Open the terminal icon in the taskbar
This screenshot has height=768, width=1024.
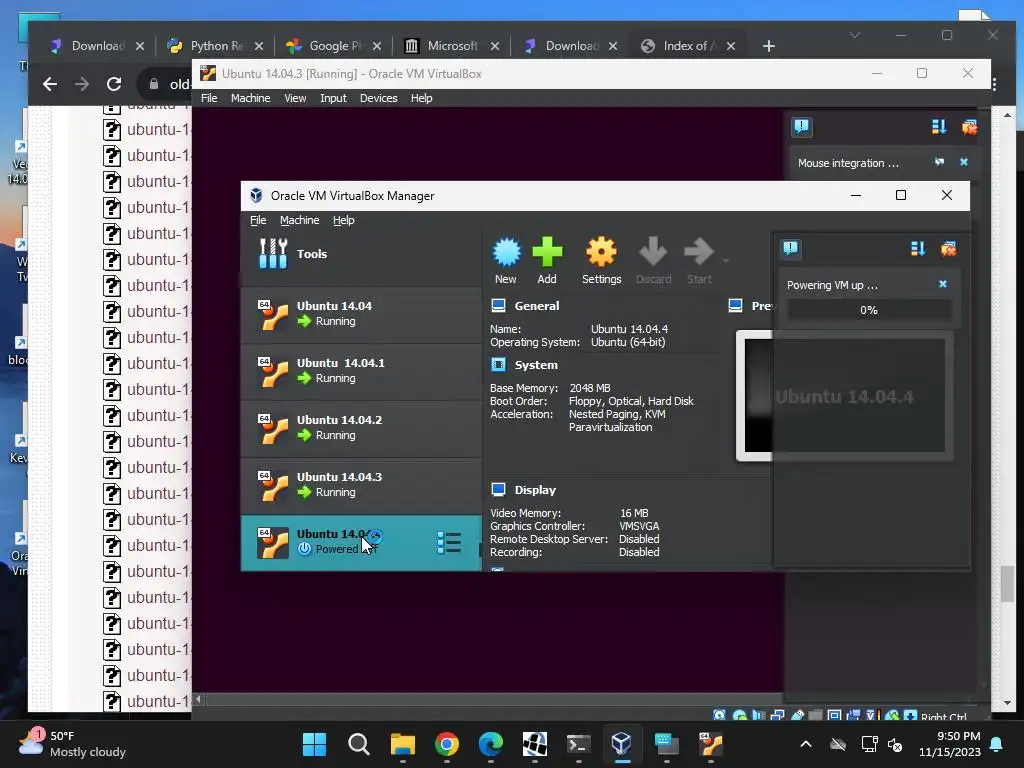coord(579,744)
